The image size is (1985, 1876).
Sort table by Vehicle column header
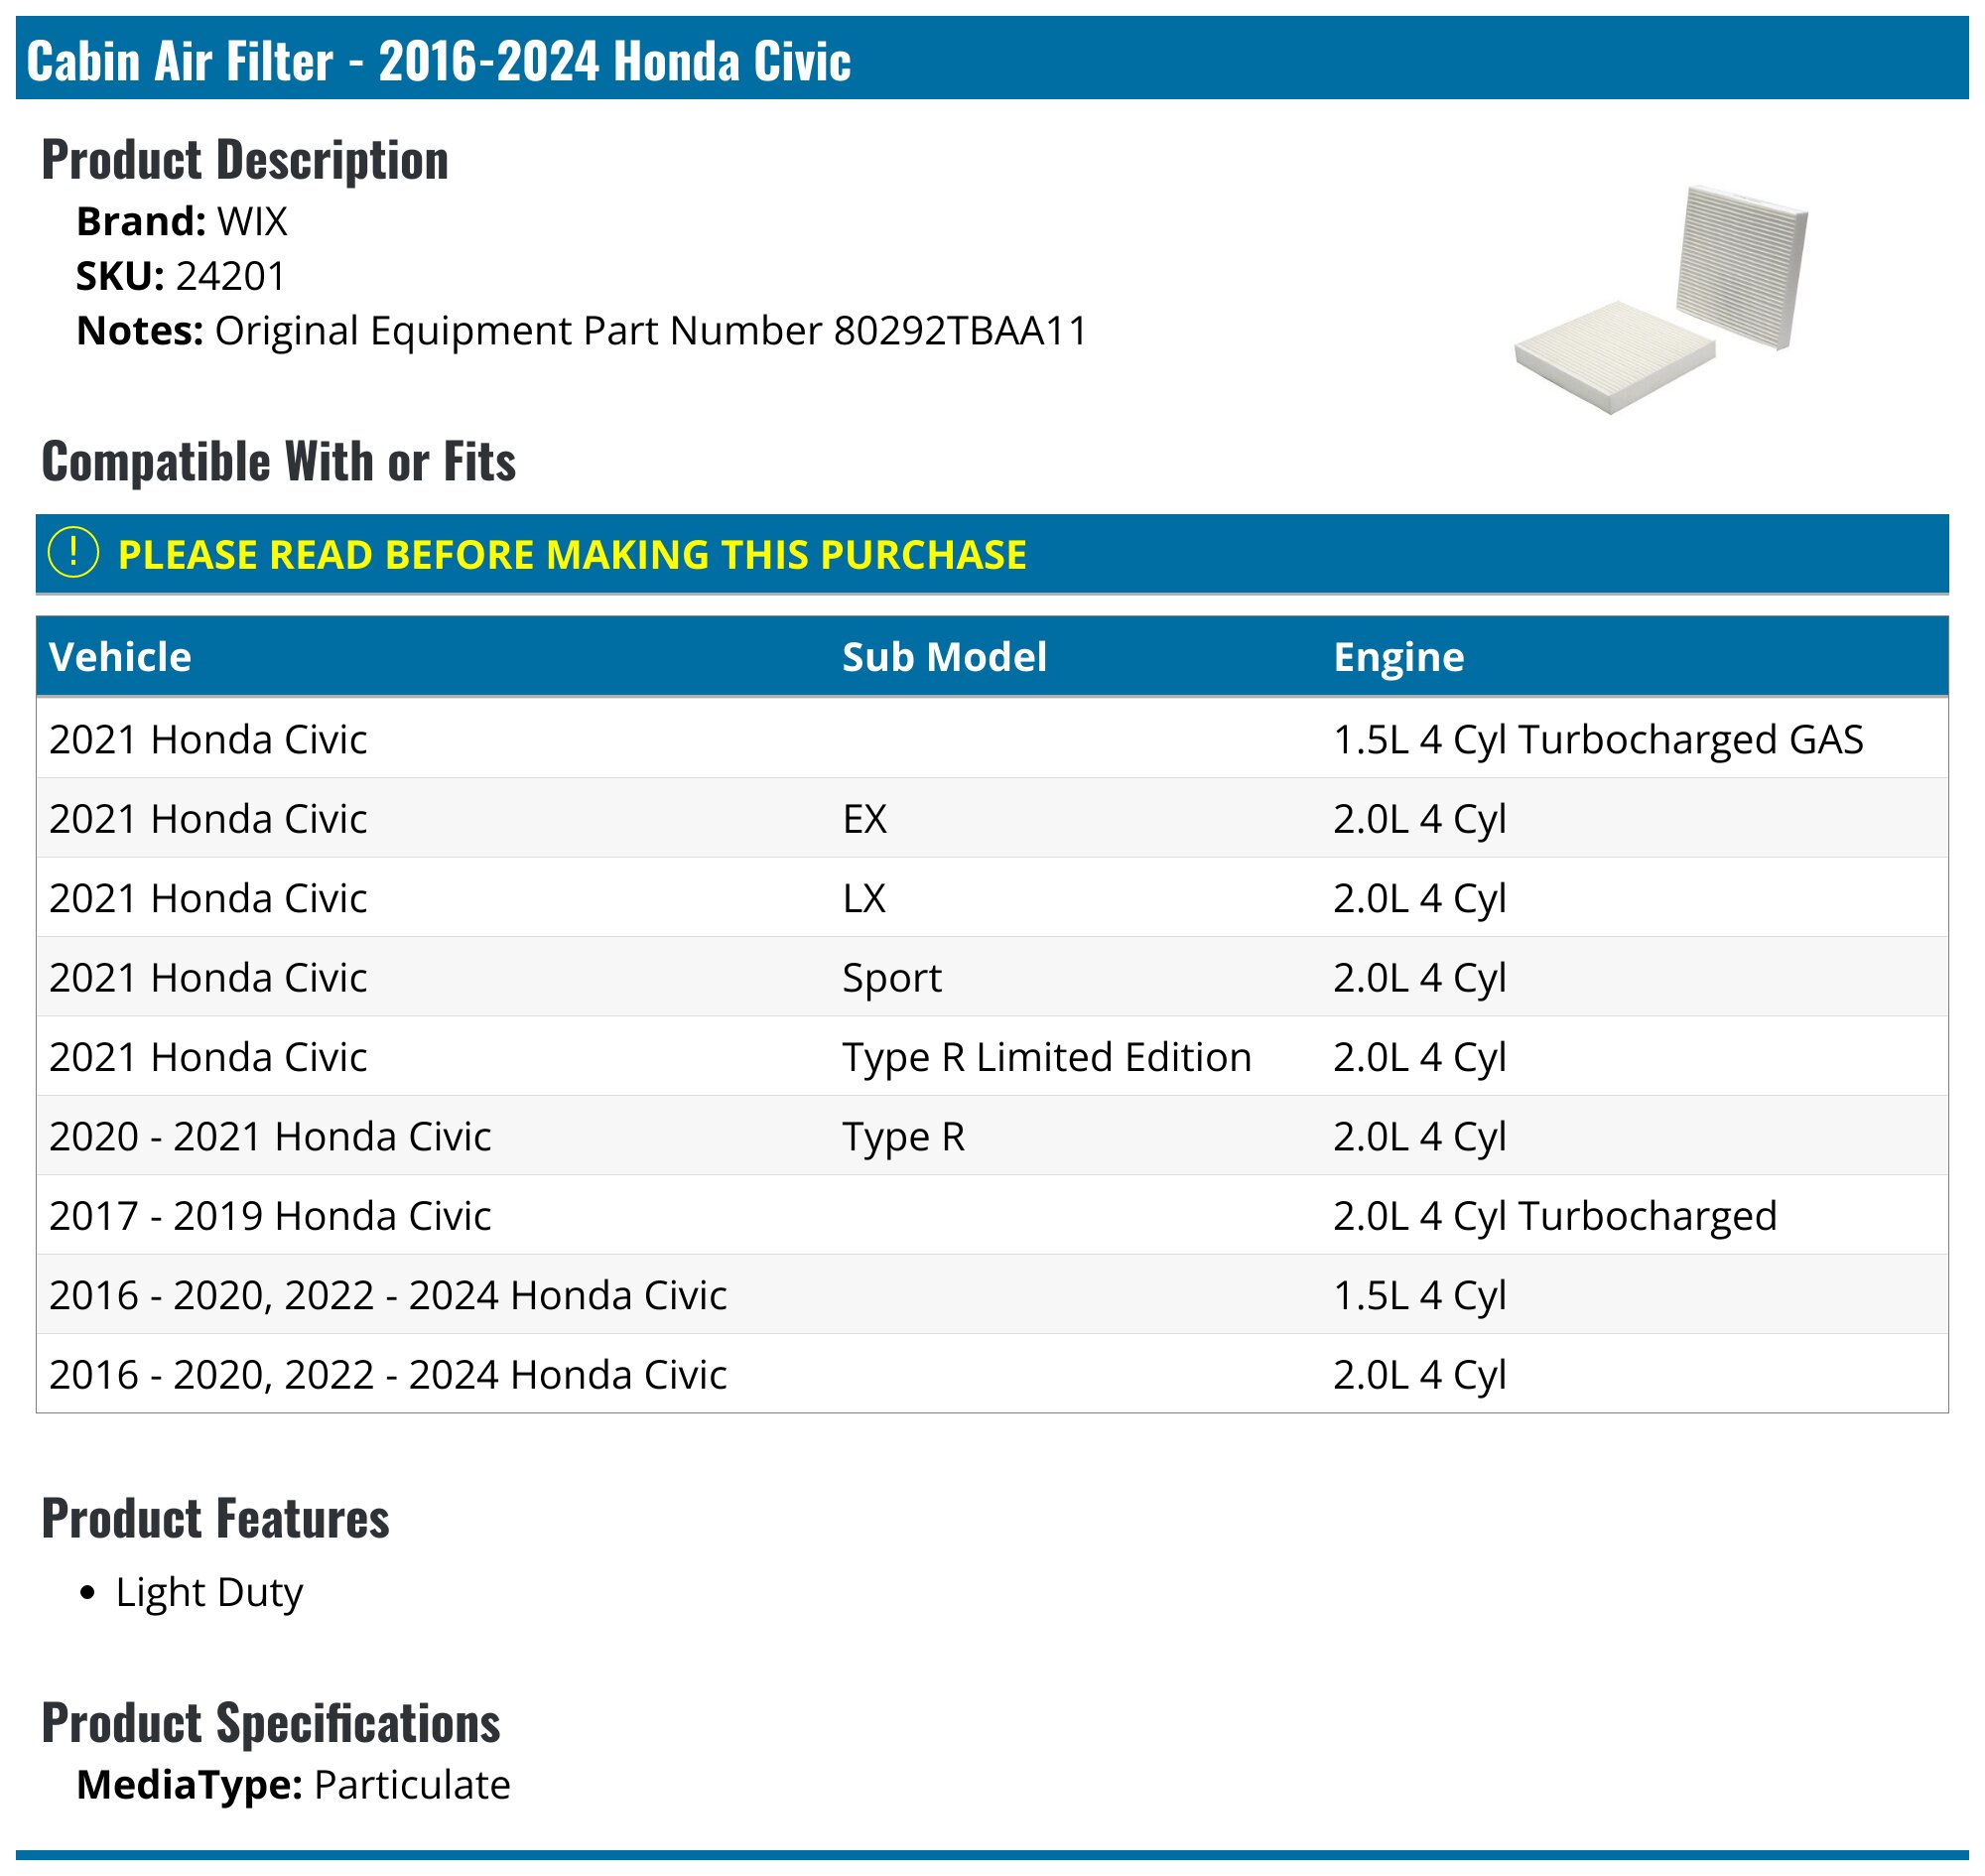point(120,657)
